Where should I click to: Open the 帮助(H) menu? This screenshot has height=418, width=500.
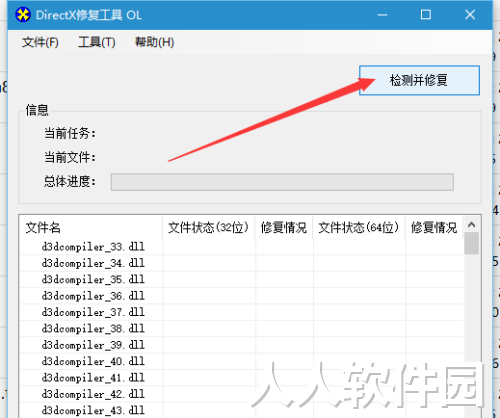click(x=154, y=42)
